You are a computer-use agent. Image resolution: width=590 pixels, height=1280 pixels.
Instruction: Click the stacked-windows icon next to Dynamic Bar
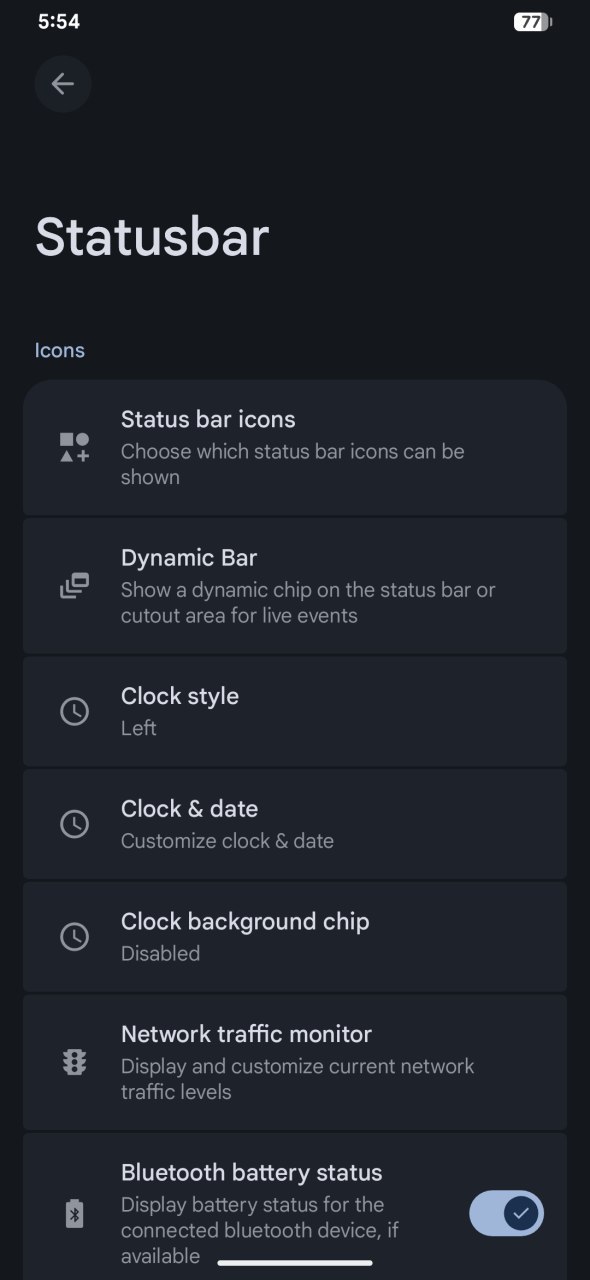pos(74,586)
